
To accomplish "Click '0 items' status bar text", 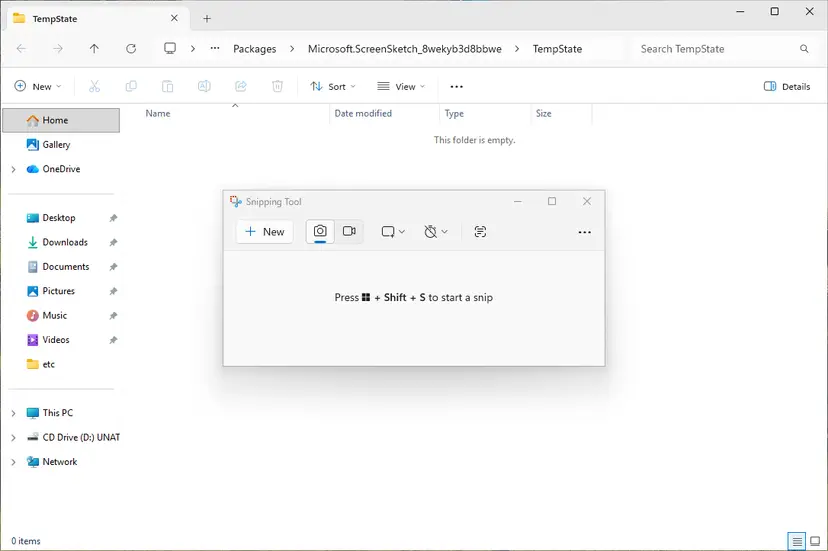I will point(26,541).
